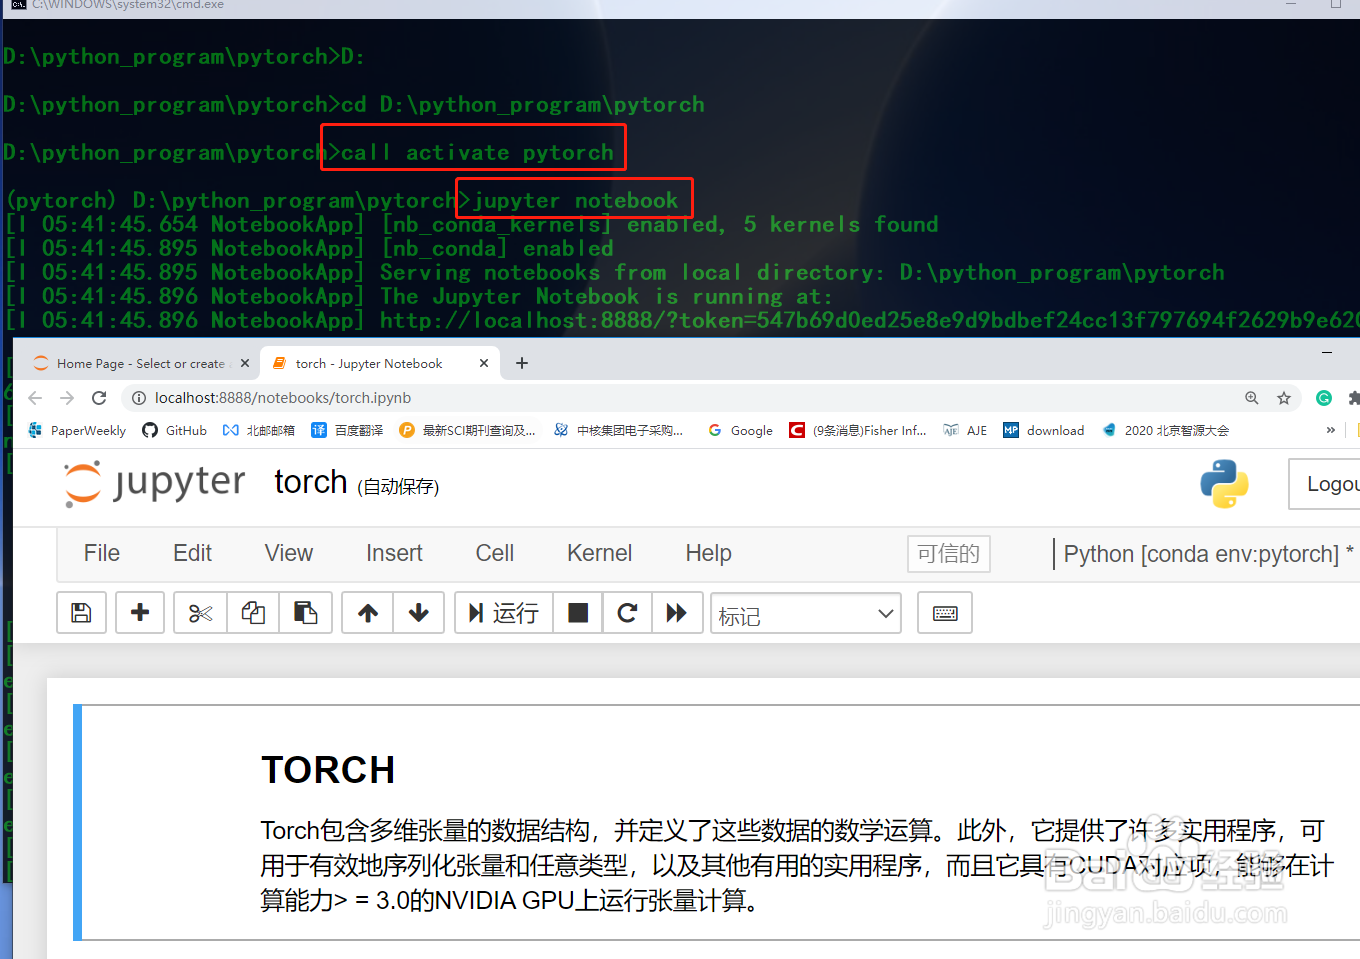
Task: Close the torch - Jupyter Notebook tab
Action: click(484, 363)
